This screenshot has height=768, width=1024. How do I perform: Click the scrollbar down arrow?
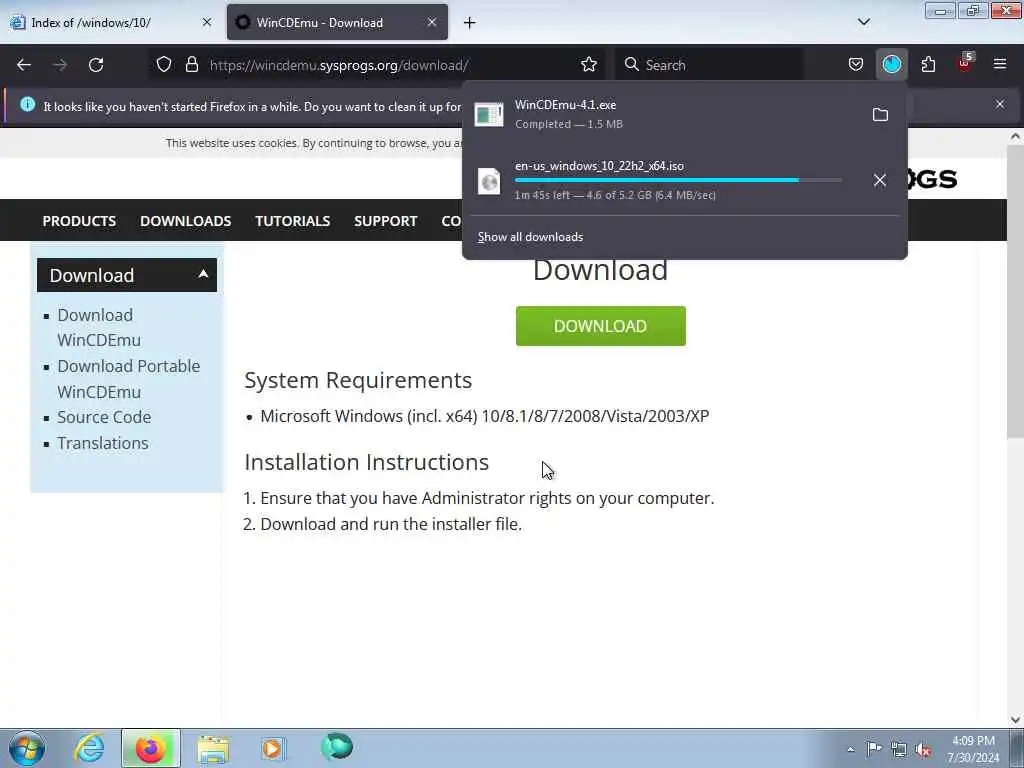[x=1015, y=720]
